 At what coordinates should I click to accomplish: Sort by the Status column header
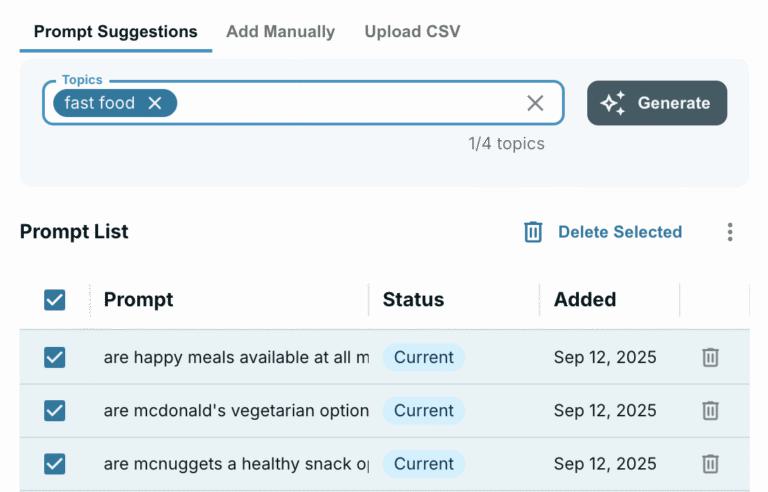click(413, 299)
